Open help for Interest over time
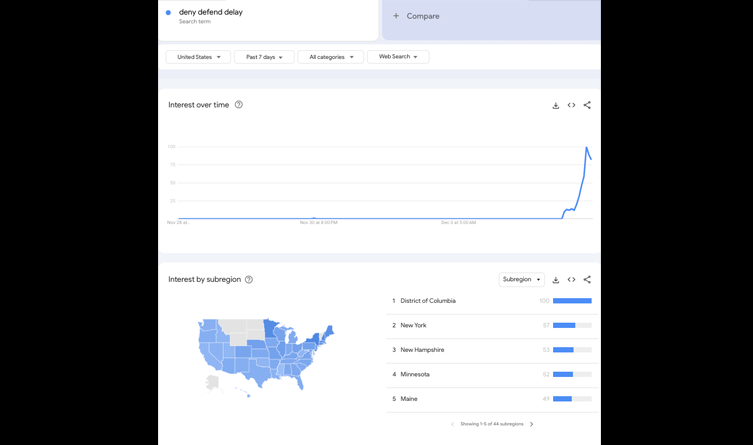 click(x=239, y=105)
